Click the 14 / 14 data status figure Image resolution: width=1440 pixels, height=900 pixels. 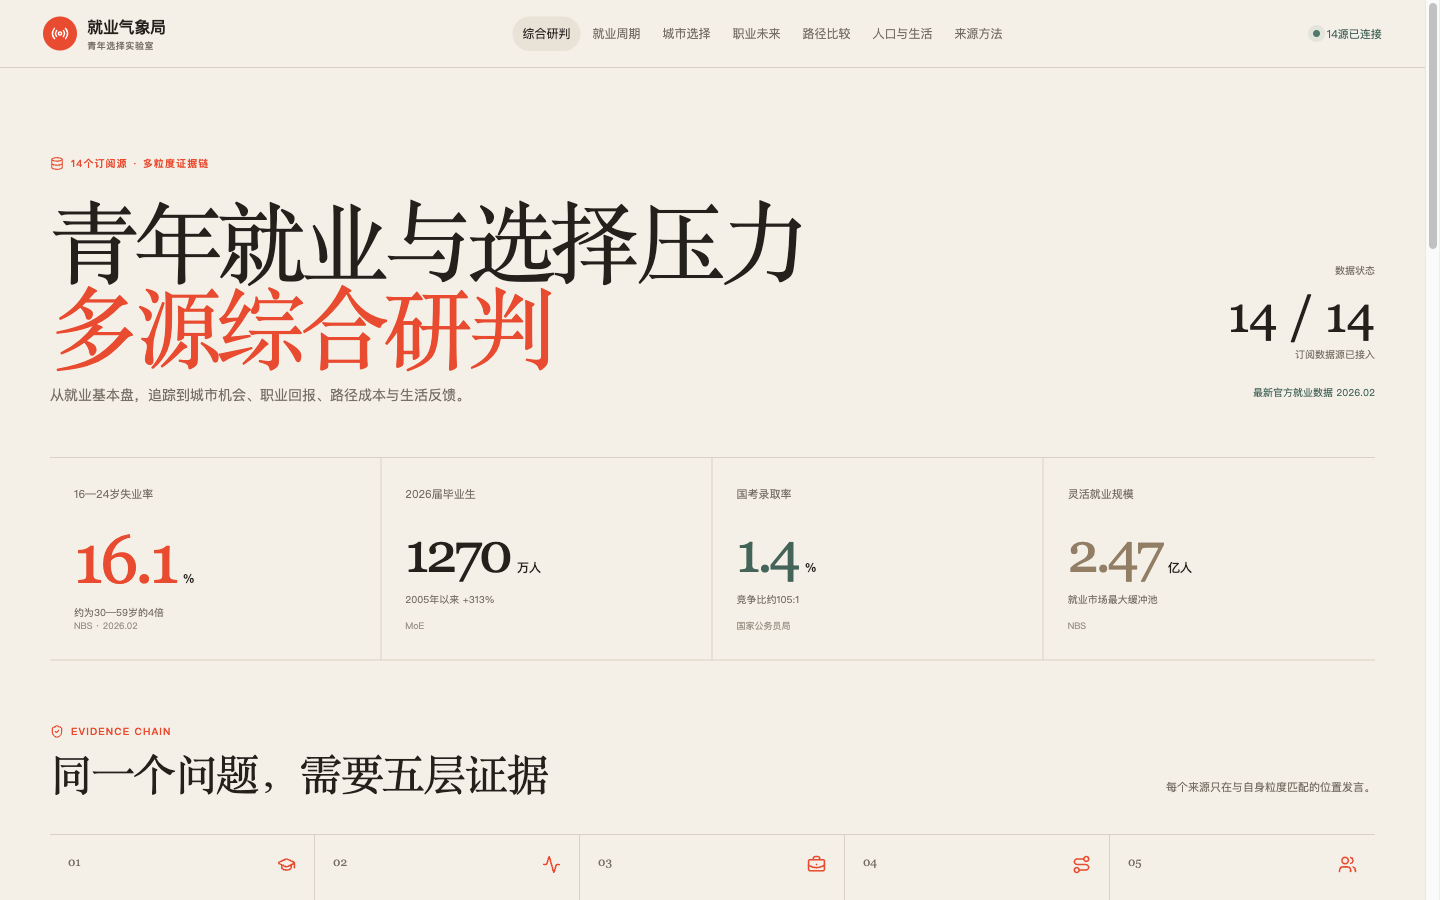(x=1301, y=320)
